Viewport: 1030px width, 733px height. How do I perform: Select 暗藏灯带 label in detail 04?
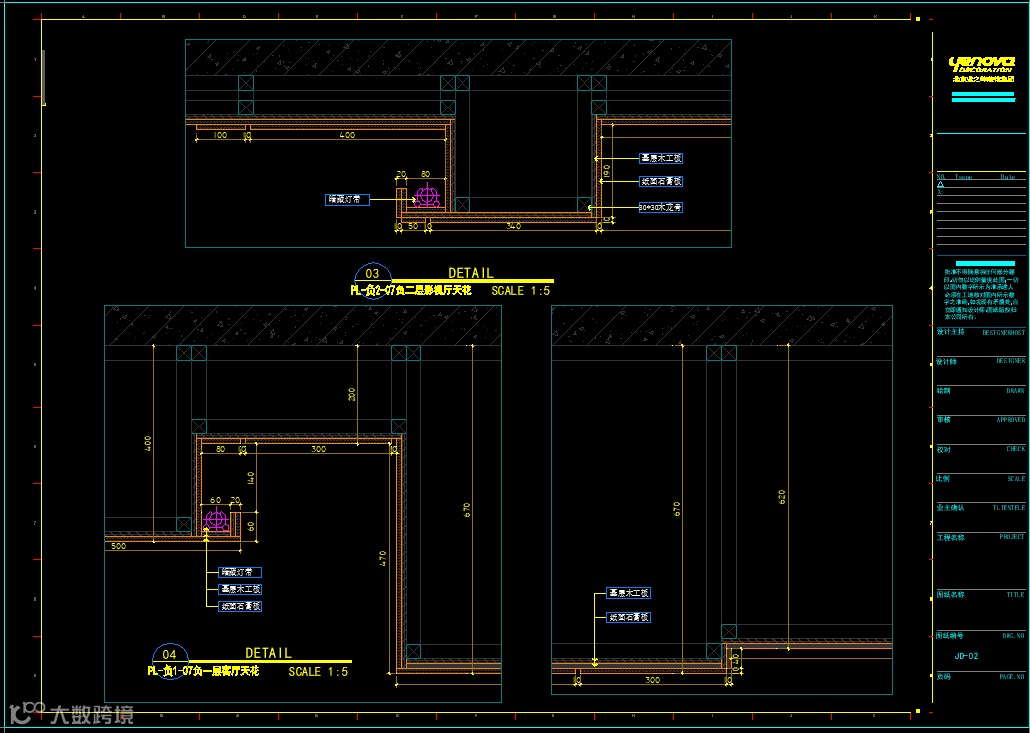point(240,572)
